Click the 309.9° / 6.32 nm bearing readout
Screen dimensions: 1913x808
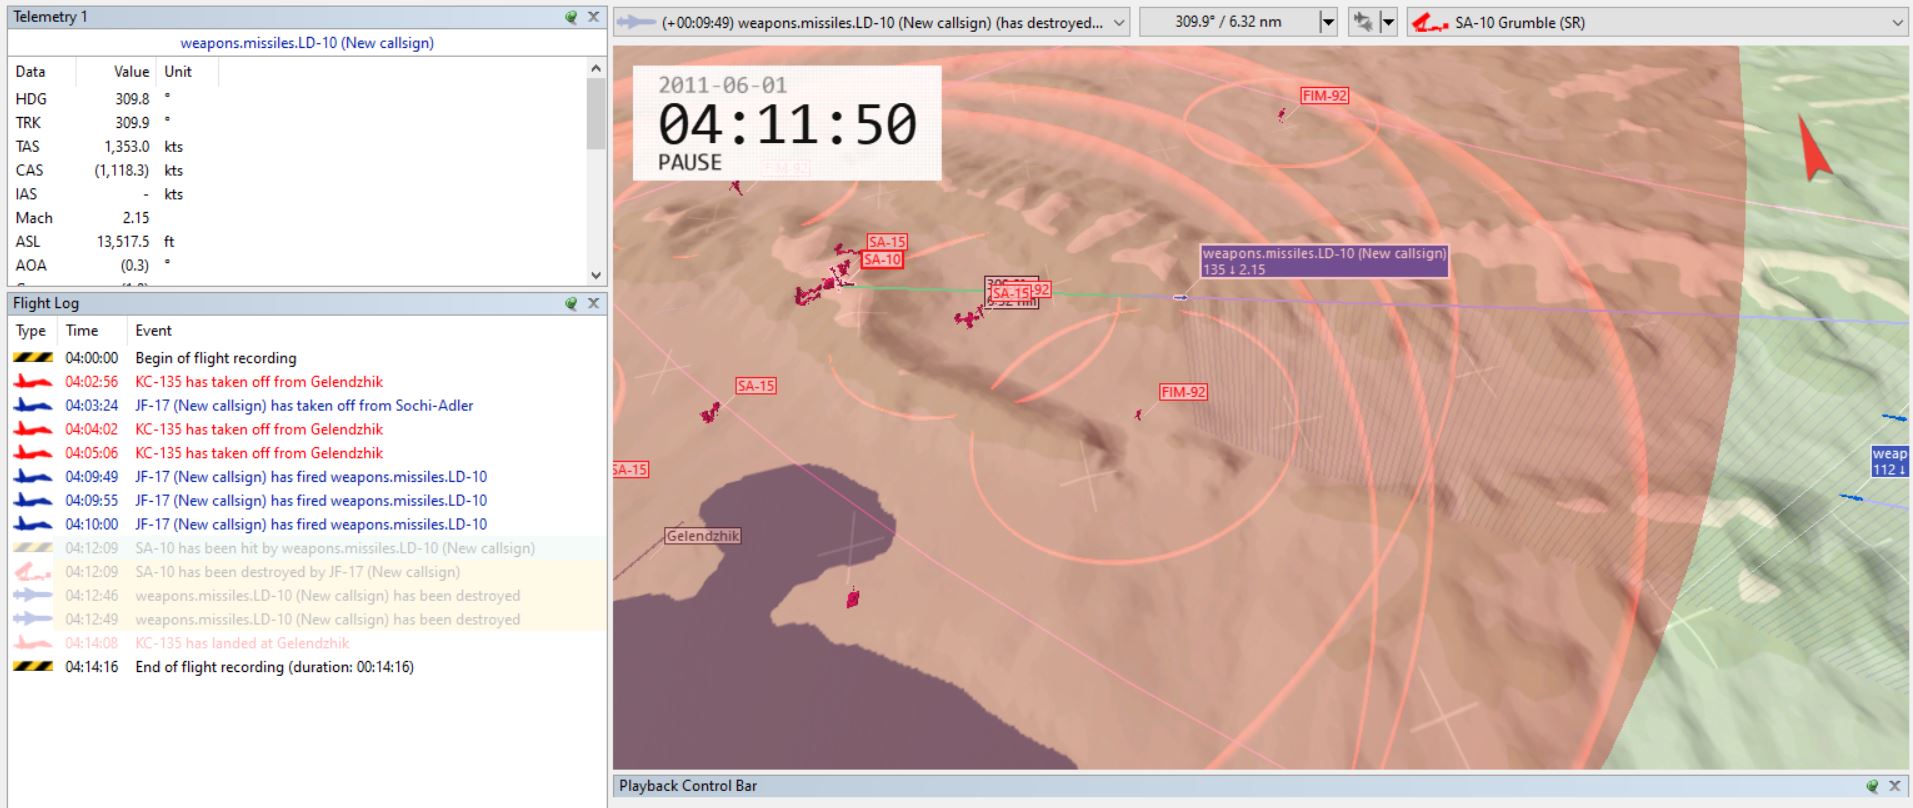tap(1228, 22)
